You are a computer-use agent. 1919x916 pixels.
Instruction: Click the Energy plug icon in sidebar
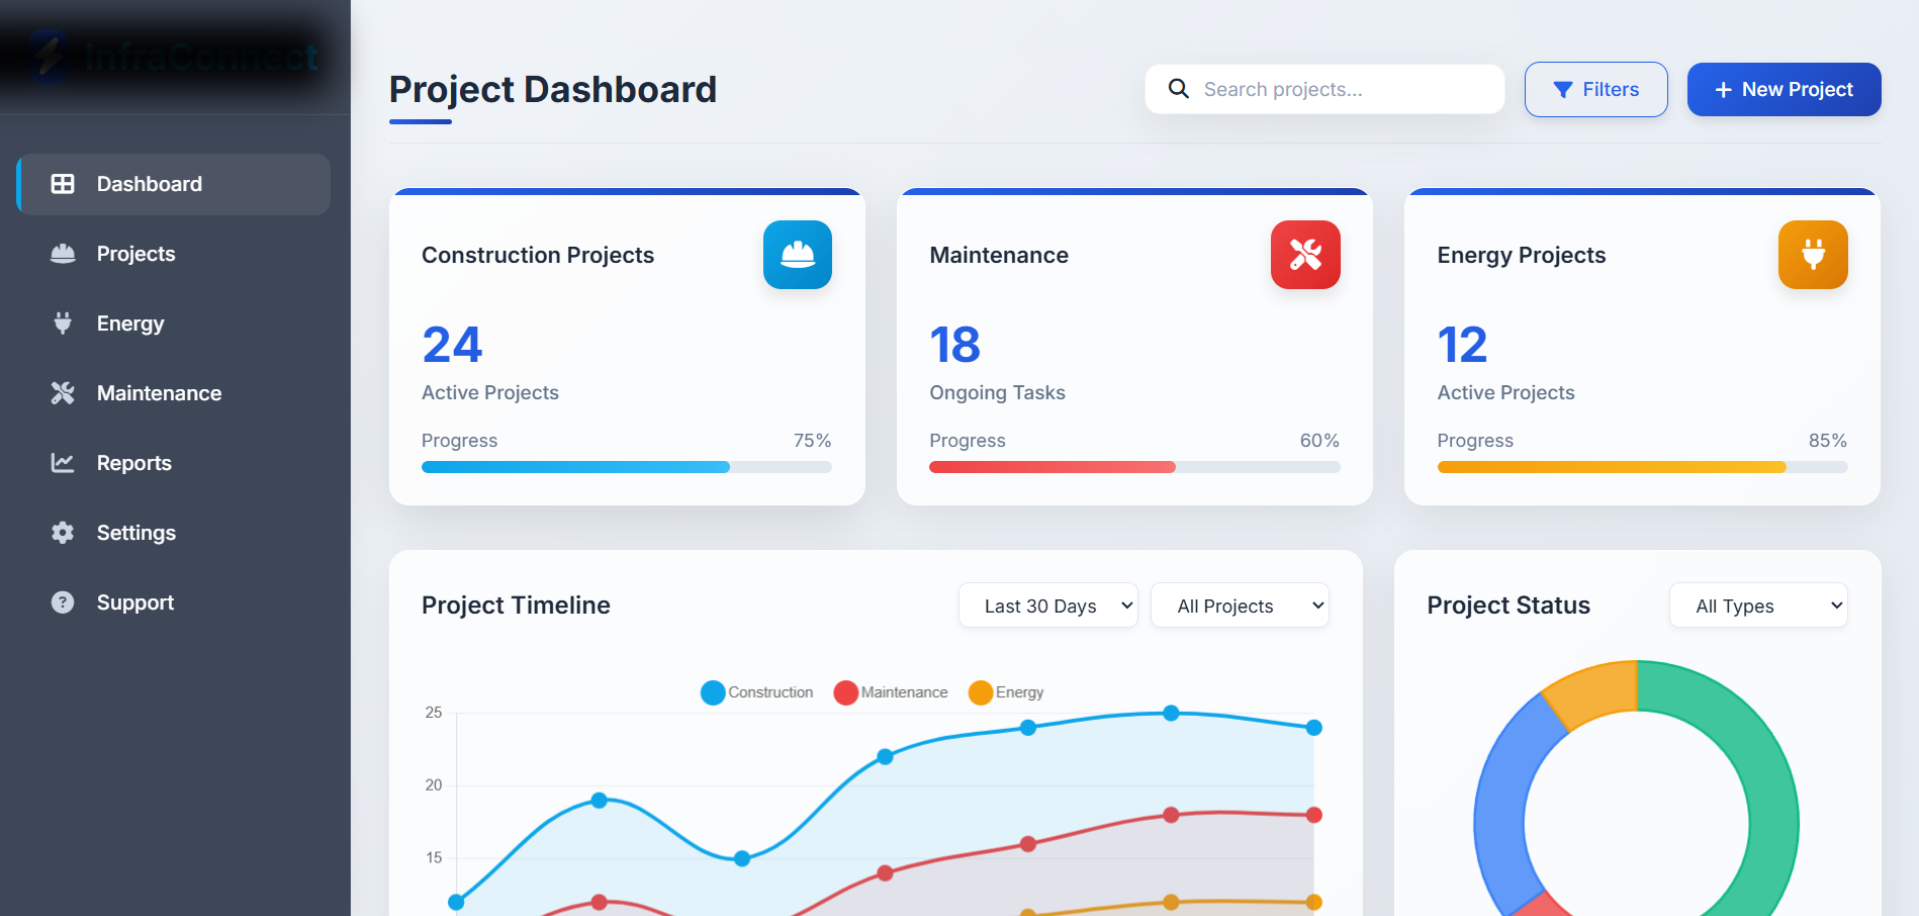click(x=62, y=323)
